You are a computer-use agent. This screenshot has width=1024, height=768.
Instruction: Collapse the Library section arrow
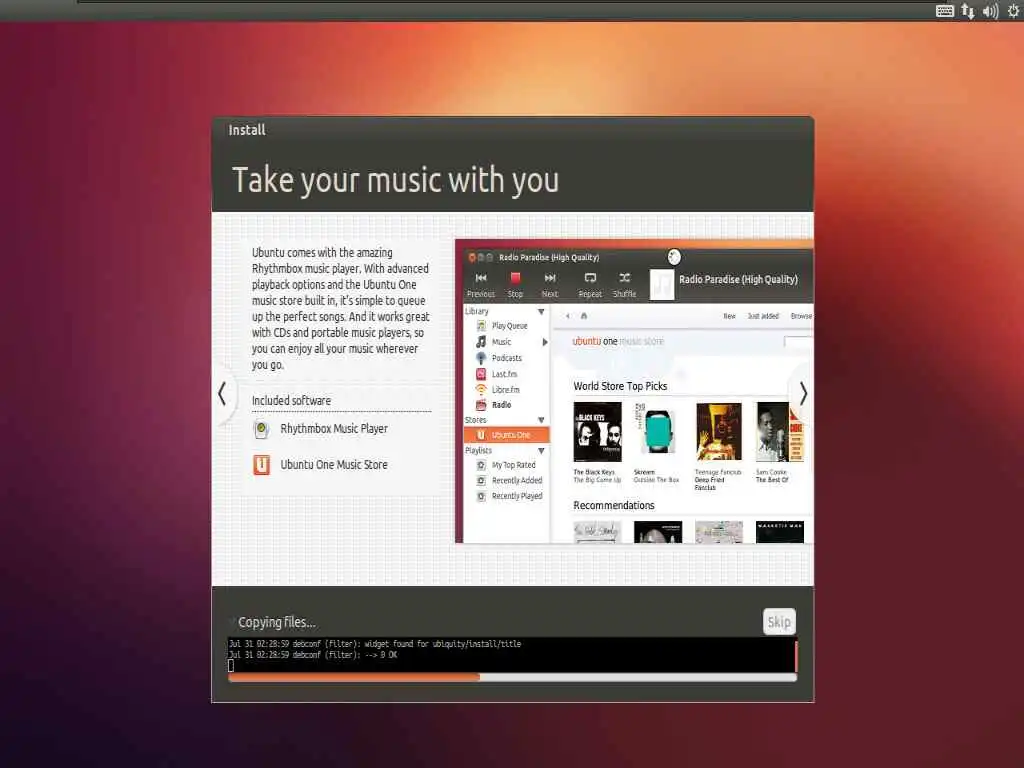tap(541, 312)
